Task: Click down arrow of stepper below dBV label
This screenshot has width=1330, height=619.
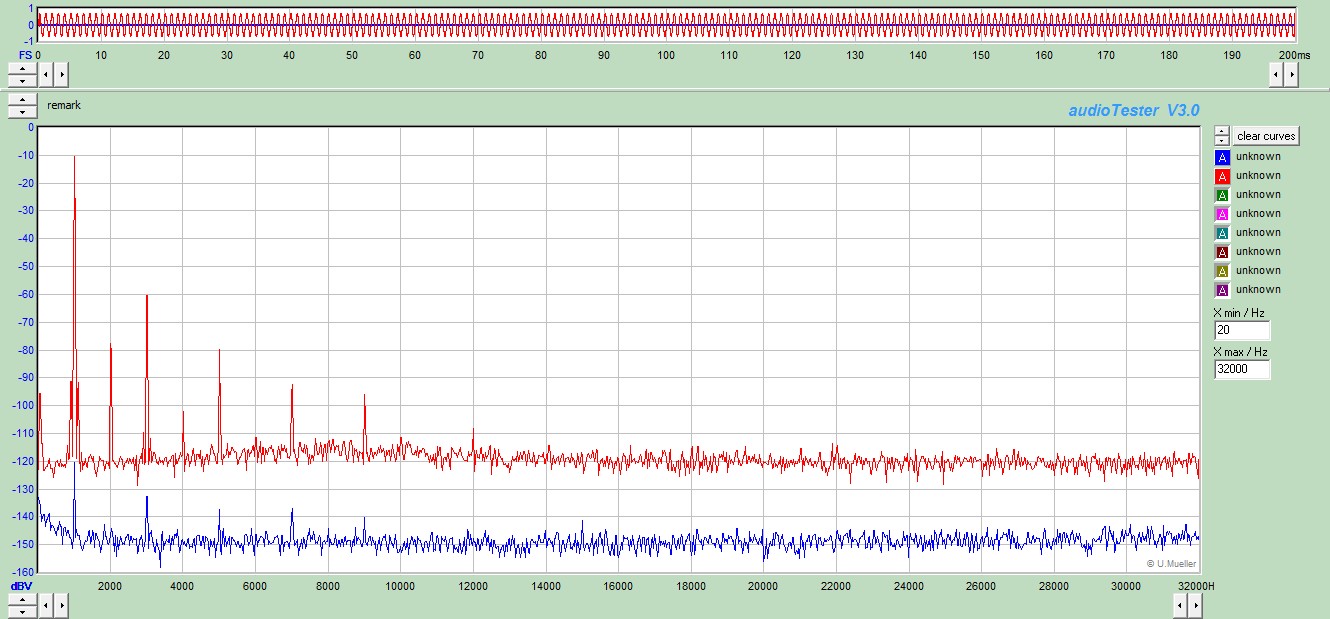Action: pos(22,611)
